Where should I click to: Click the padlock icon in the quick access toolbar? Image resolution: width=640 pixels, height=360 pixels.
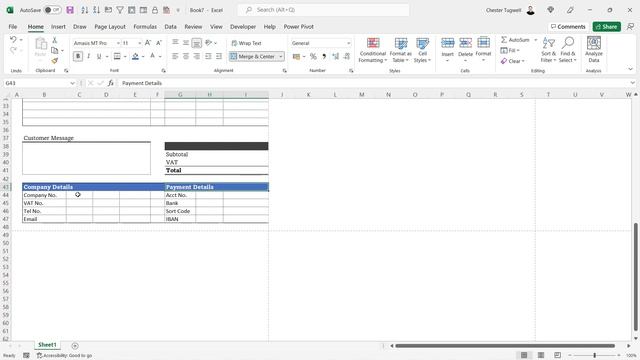155,10
